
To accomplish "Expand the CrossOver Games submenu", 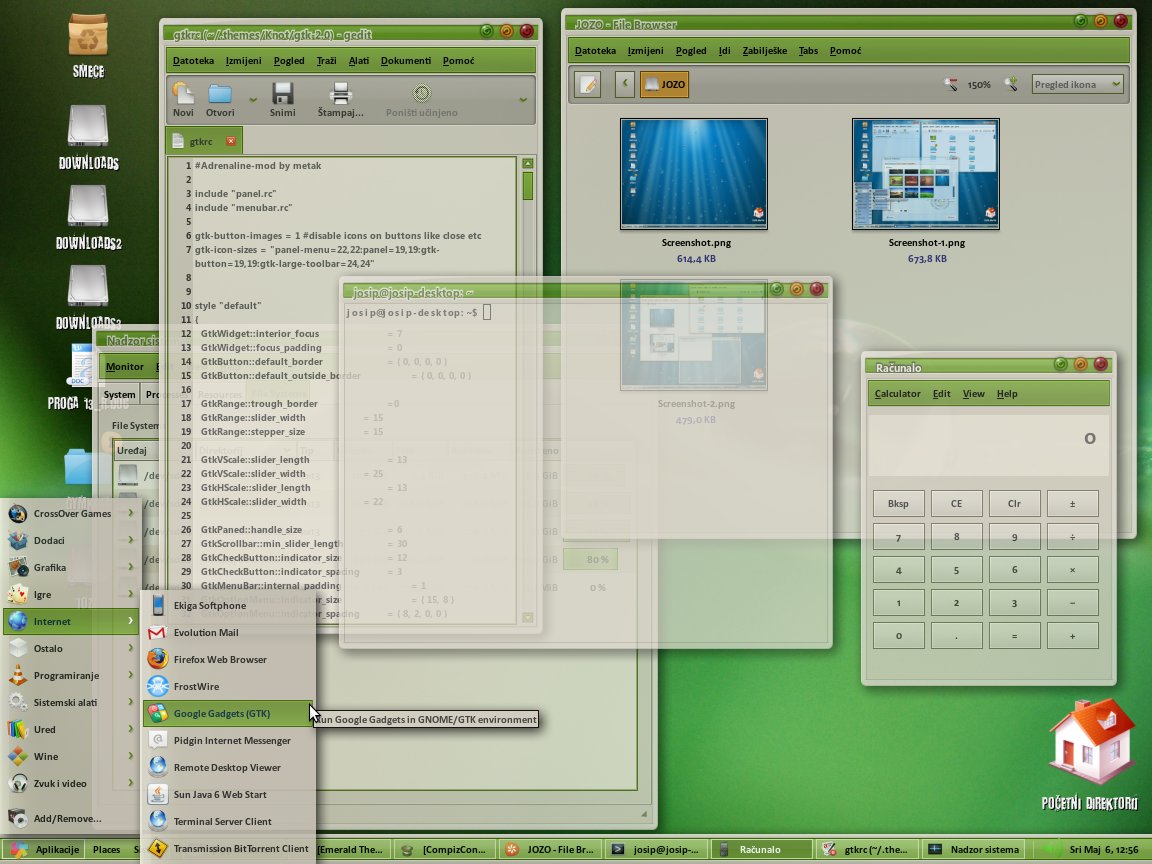I will coord(71,514).
